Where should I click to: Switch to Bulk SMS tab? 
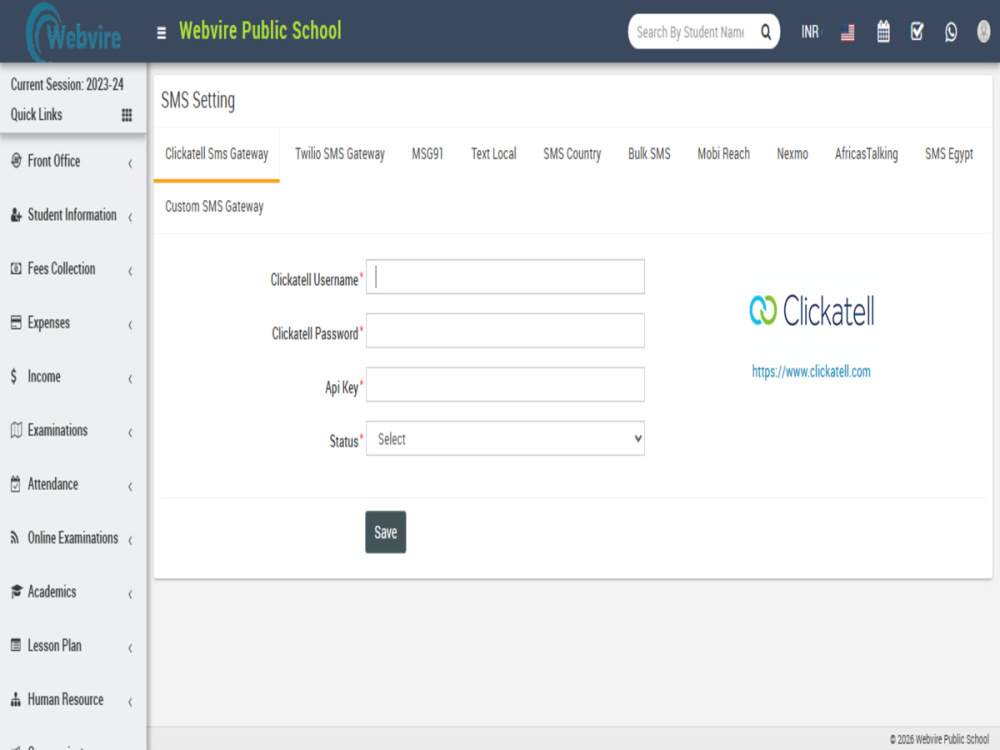(649, 154)
